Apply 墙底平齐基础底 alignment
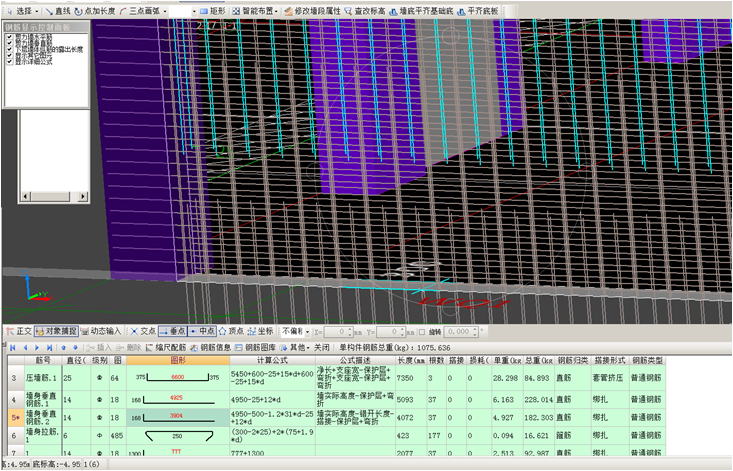The height and width of the screenshot is (471, 733). click(421, 11)
